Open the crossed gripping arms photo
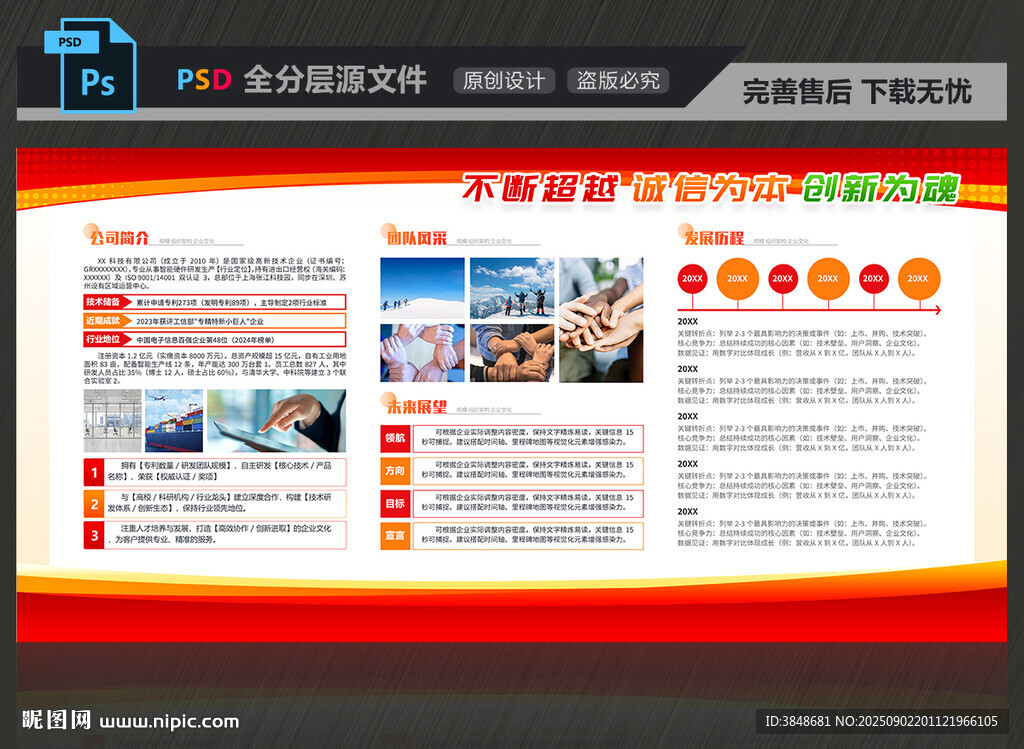Image resolution: width=1024 pixels, height=749 pixels. (x=512, y=353)
